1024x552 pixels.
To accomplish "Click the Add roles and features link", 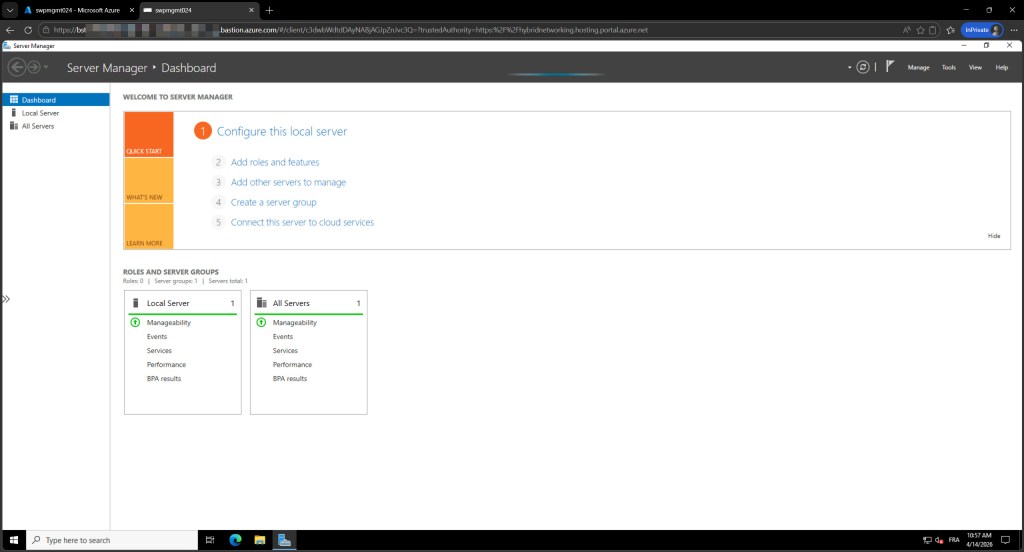I will 275,162.
